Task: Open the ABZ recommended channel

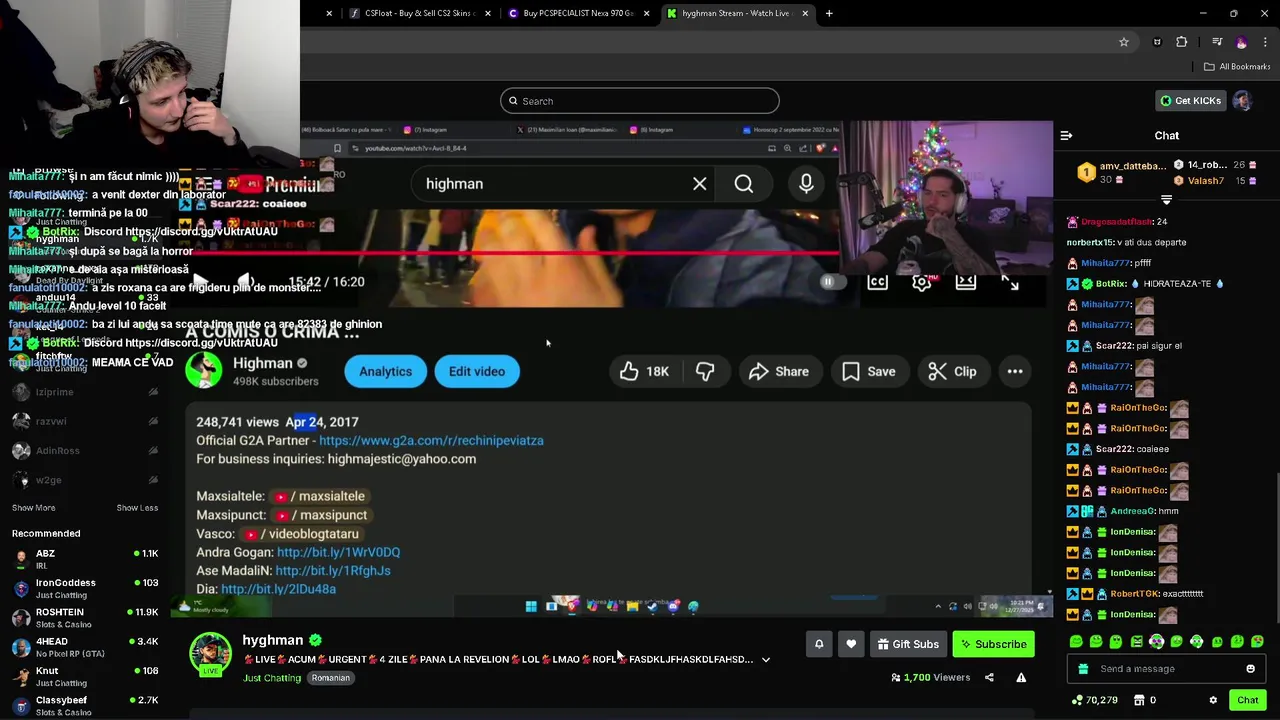Action: (x=85, y=559)
